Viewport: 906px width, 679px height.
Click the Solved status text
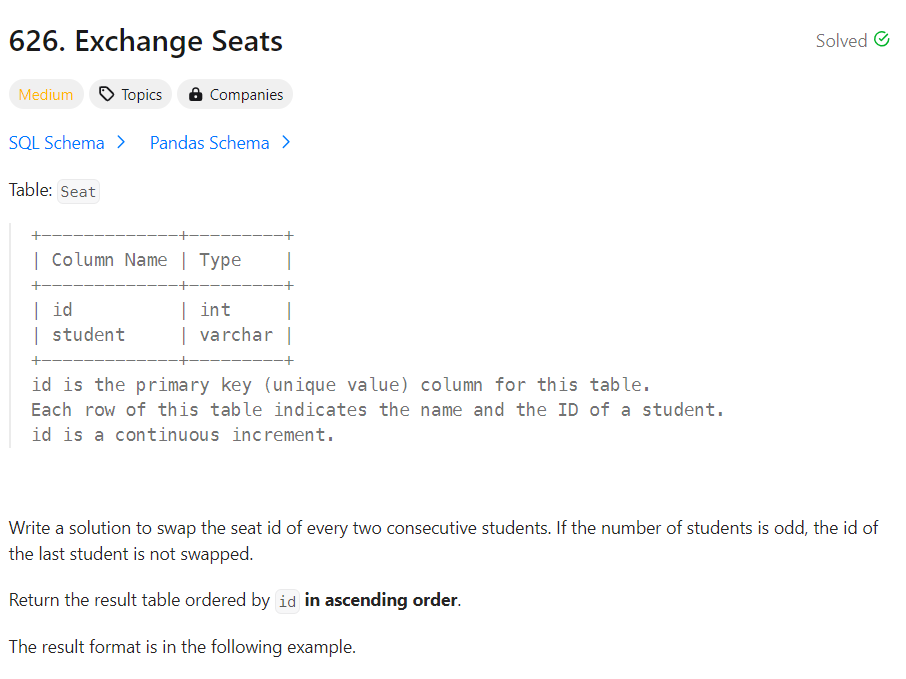click(x=841, y=41)
